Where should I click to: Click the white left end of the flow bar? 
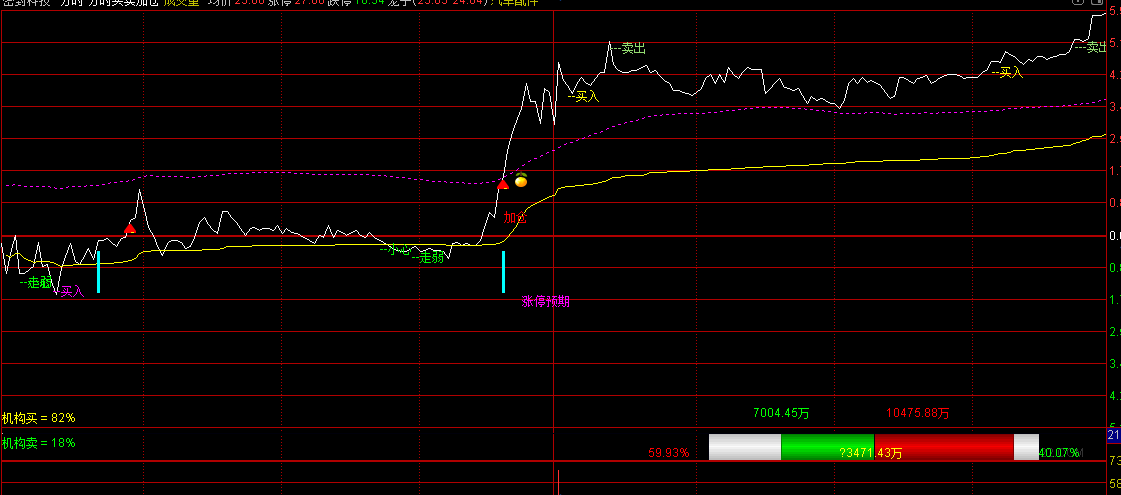[x=745, y=447]
